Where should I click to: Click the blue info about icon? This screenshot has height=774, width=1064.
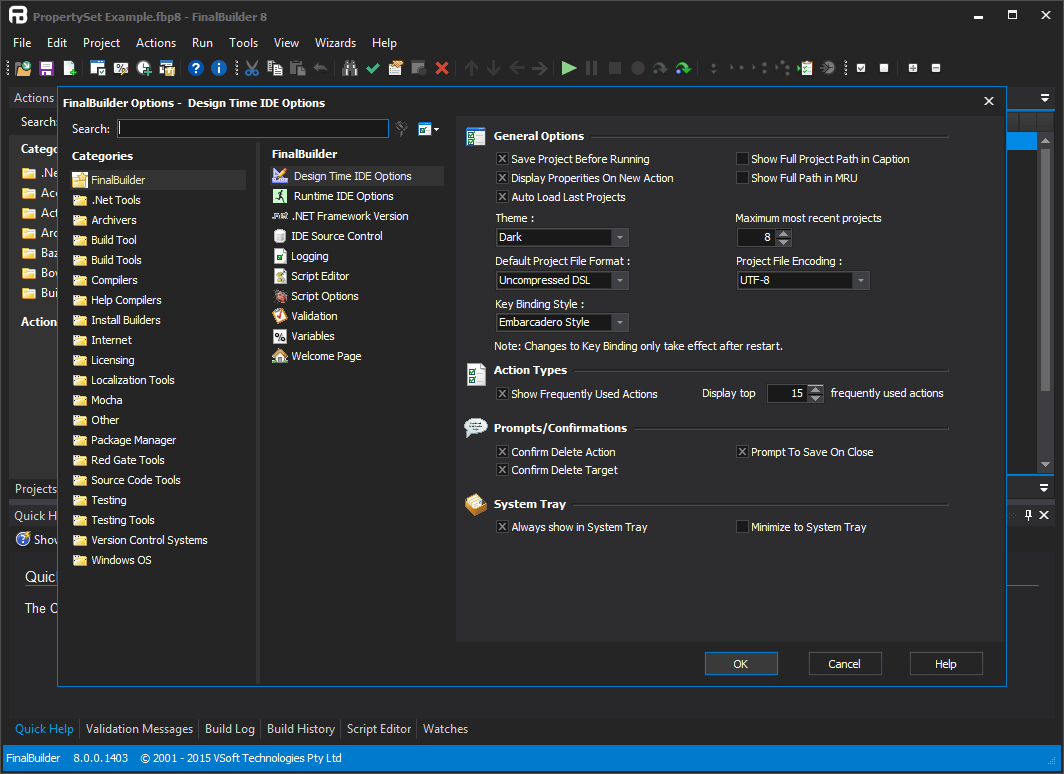pyautogui.click(x=218, y=68)
